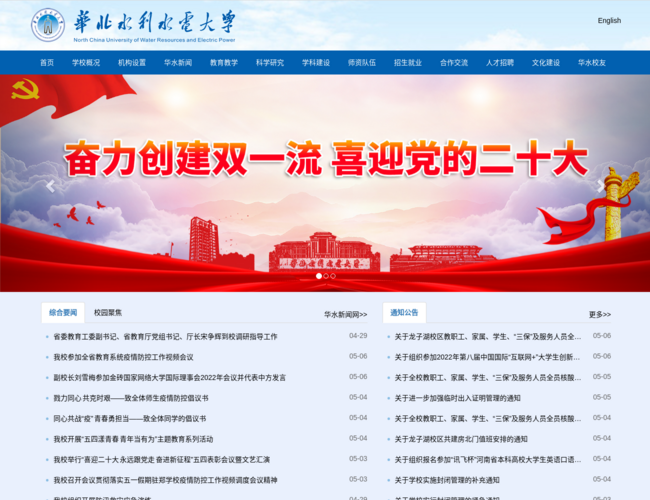Open news 我校召开会议贯彻落实五一假期…调度会议精神

coord(165,480)
